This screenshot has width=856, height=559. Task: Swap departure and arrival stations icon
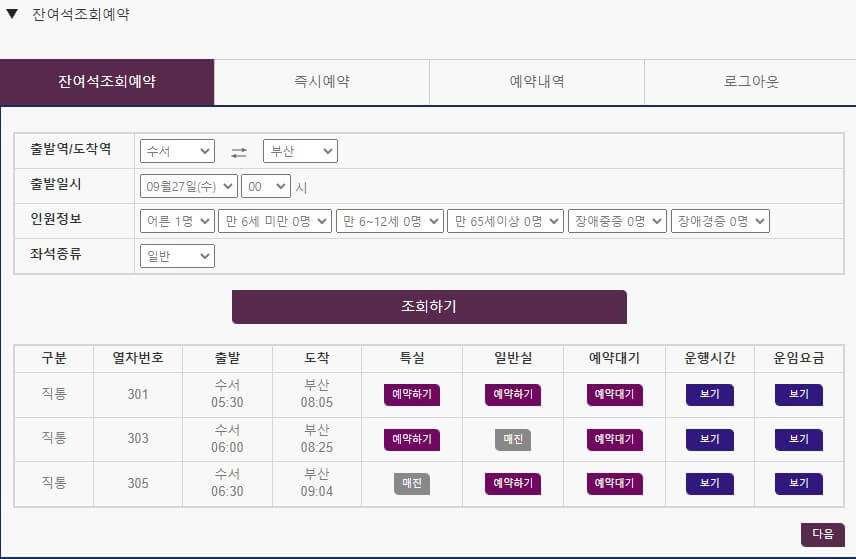(x=239, y=152)
